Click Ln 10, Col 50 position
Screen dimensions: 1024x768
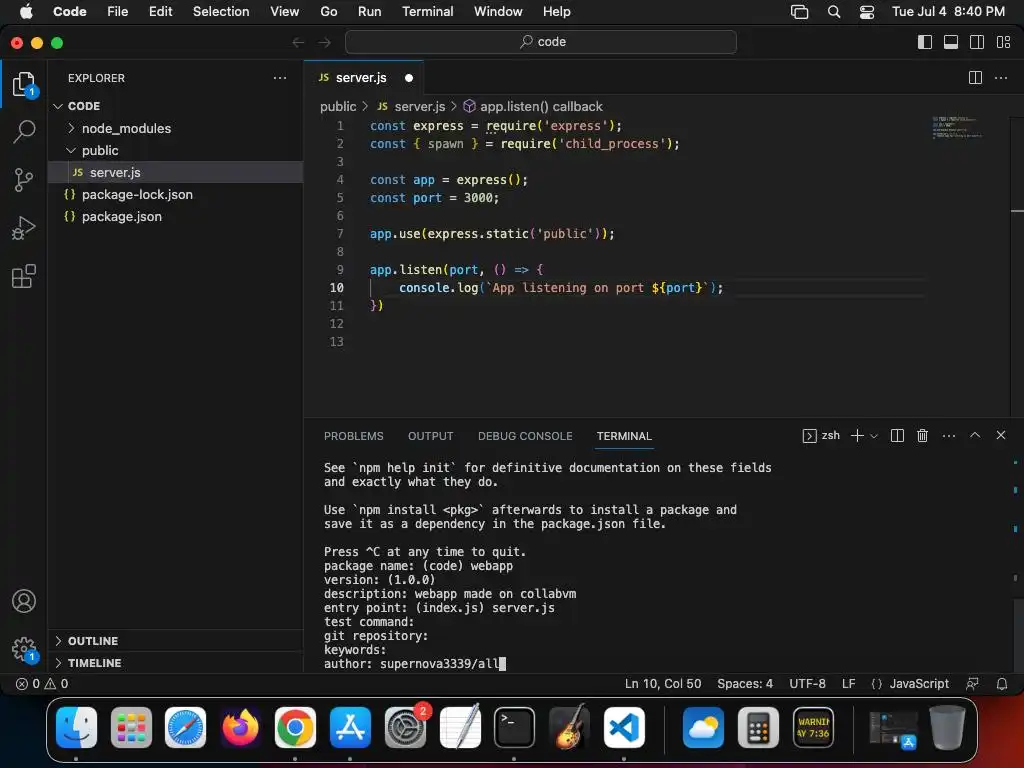point(663,684)
